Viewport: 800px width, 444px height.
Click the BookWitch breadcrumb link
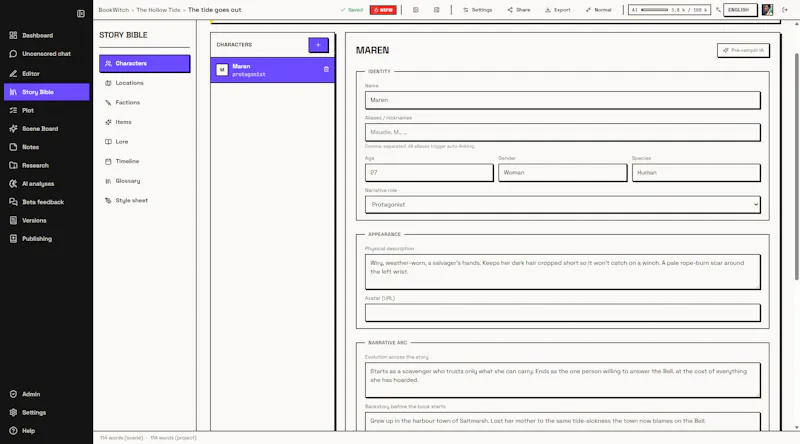point(114,10)
